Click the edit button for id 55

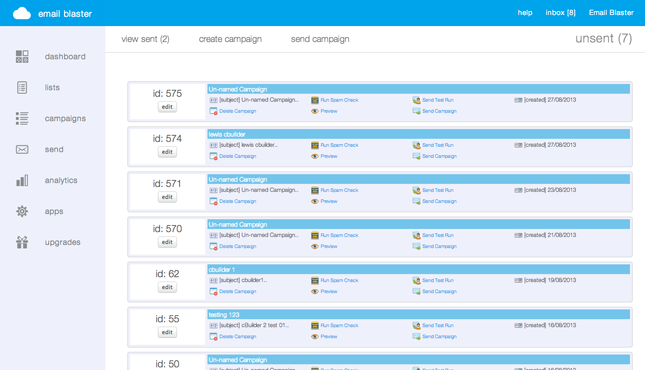(167, 332)
